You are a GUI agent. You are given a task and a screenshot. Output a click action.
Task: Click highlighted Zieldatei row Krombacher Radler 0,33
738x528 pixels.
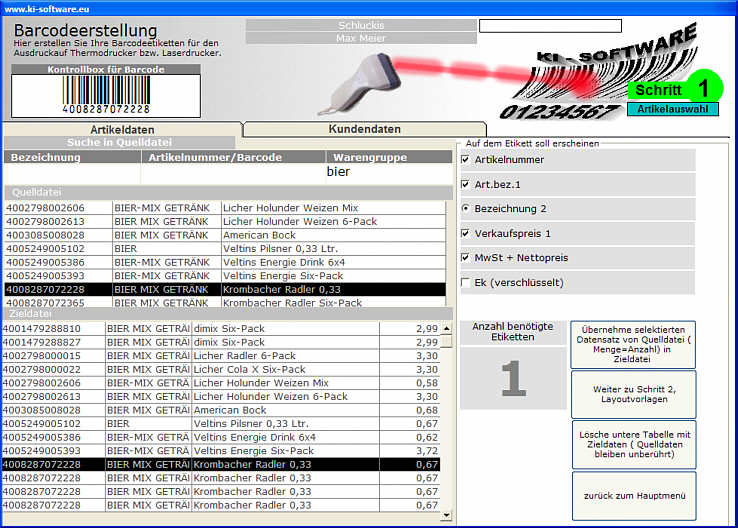pyautogui.click(x=221, y=464)
